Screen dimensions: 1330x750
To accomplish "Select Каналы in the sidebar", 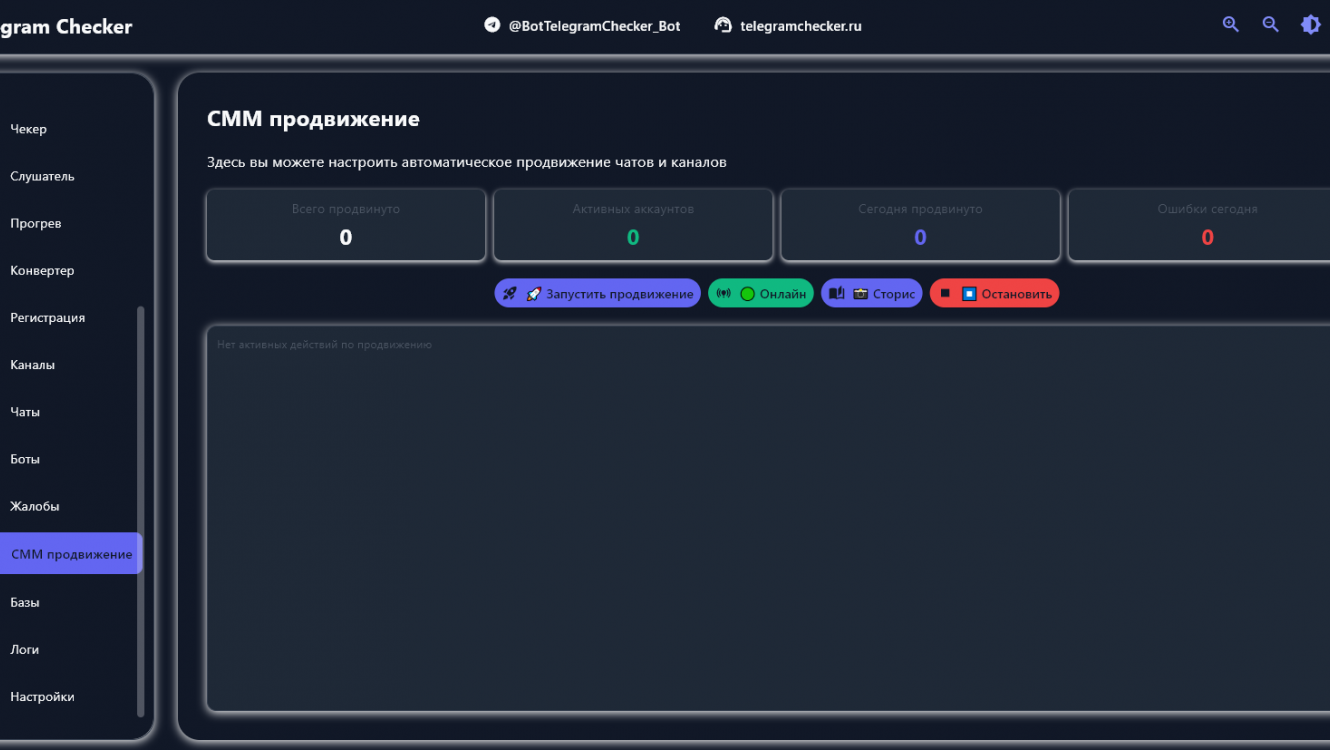I will (x=32, y=365).
